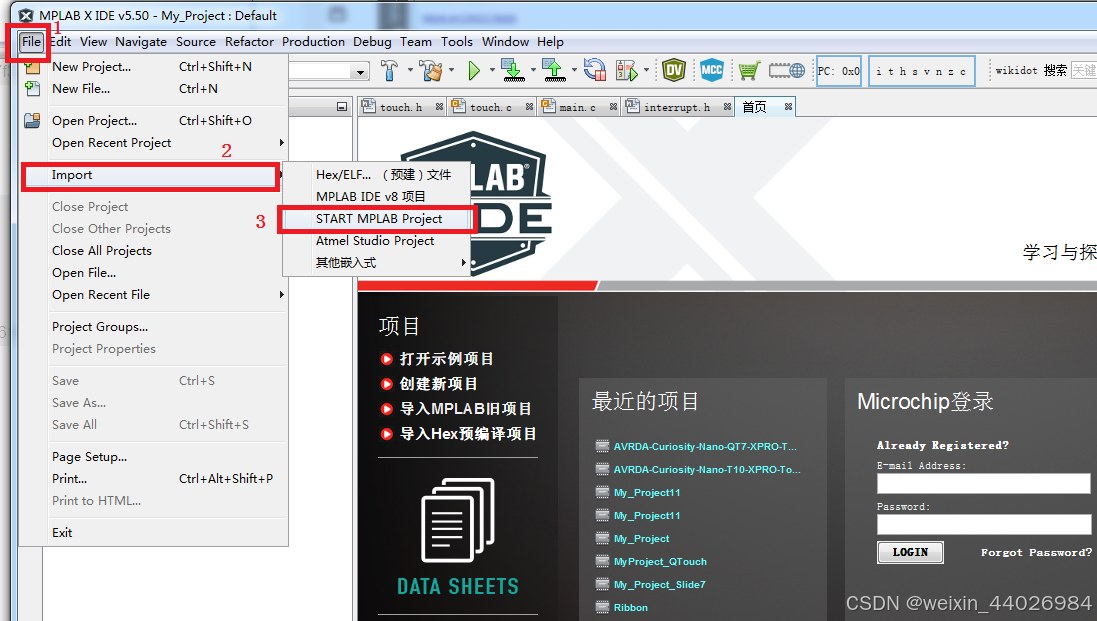The height and width of the screenshot is (621, 1097).
Task: Click the Hold in Reset icon
Action: click(x=595, y=70)
